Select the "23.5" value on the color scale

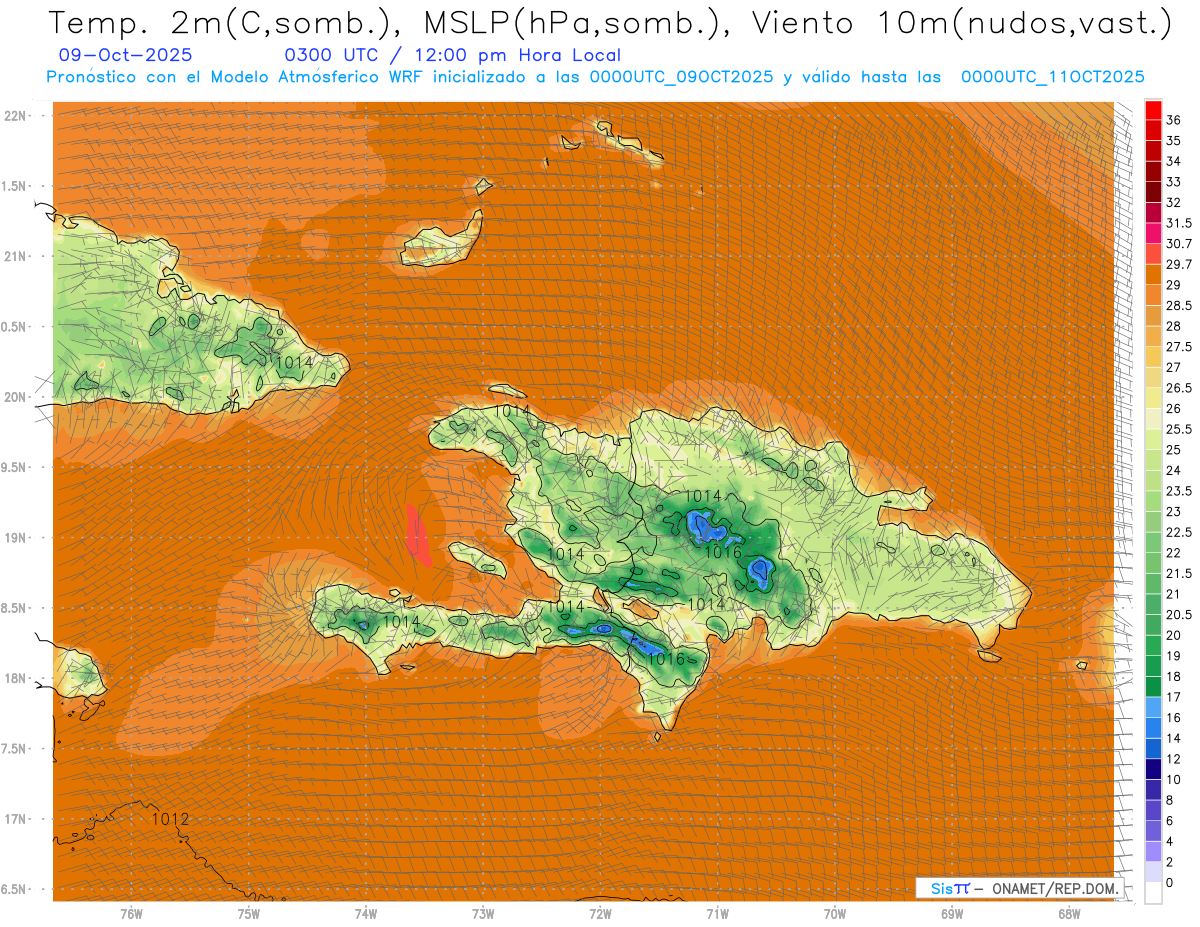tap(1178, 491)
